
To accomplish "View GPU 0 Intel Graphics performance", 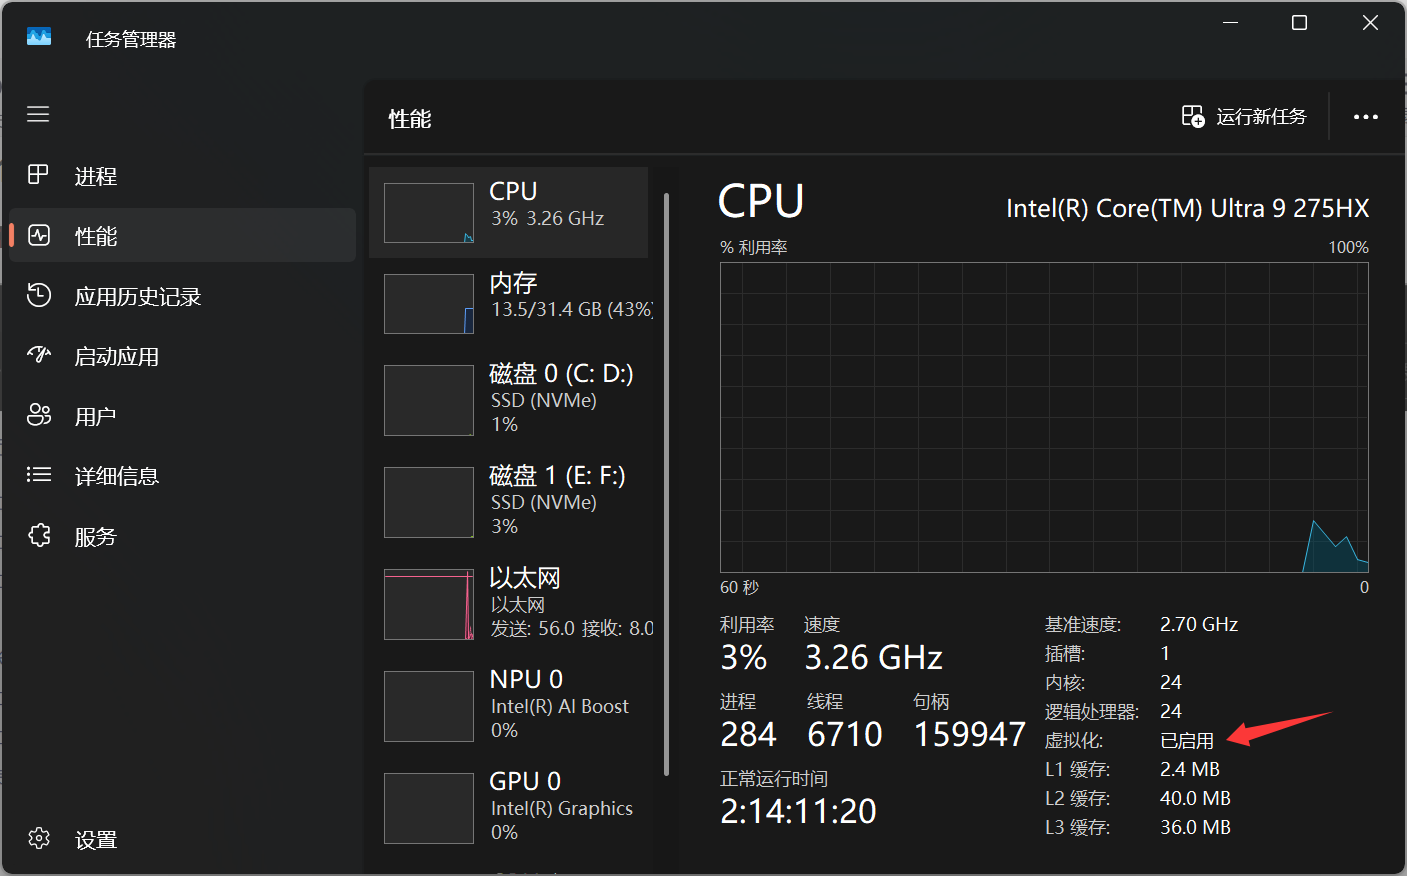I will pyautogui.click(x=510, y=807).
